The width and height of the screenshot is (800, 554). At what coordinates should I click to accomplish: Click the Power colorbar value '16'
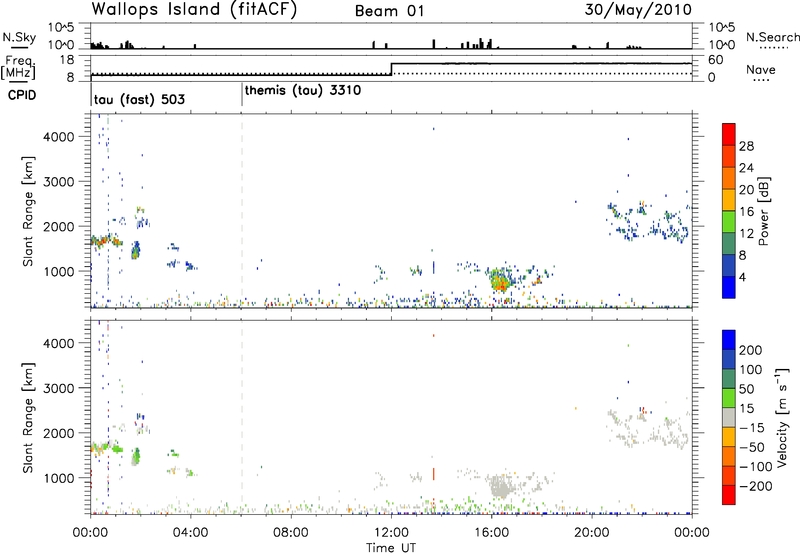point(746,212)
